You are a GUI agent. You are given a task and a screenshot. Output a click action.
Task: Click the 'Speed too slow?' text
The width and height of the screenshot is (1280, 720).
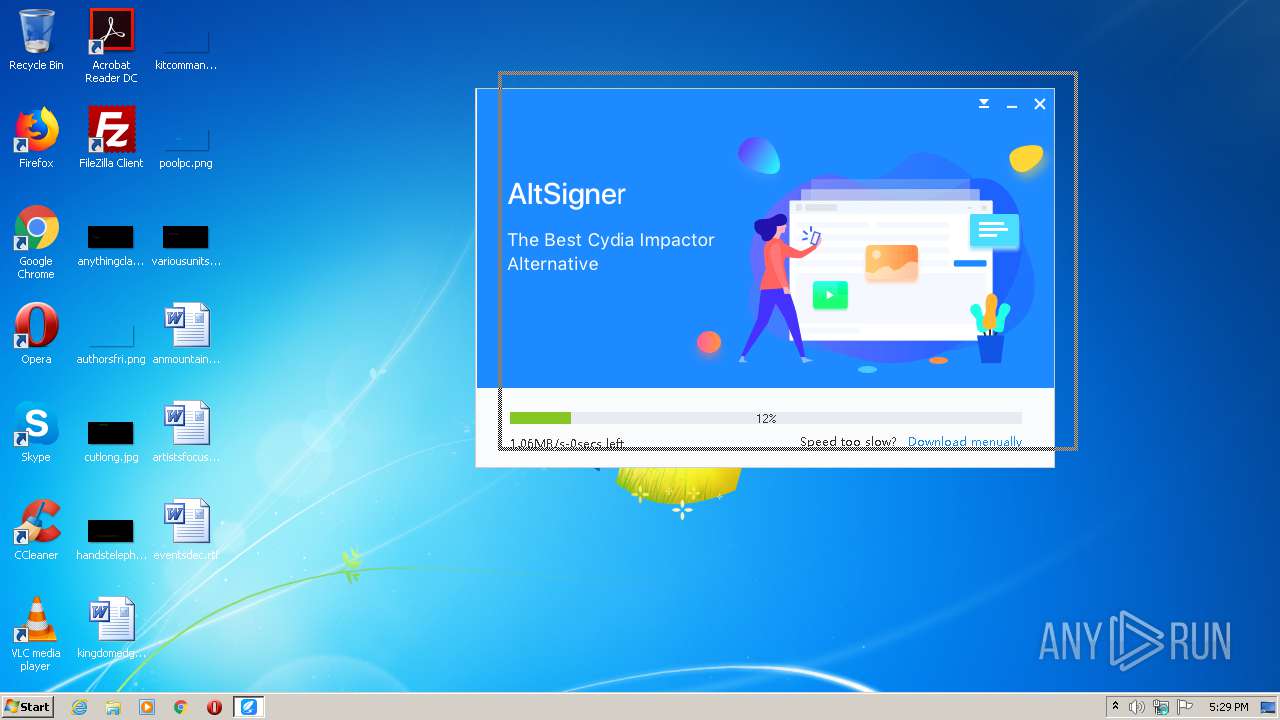pos(848,442)
